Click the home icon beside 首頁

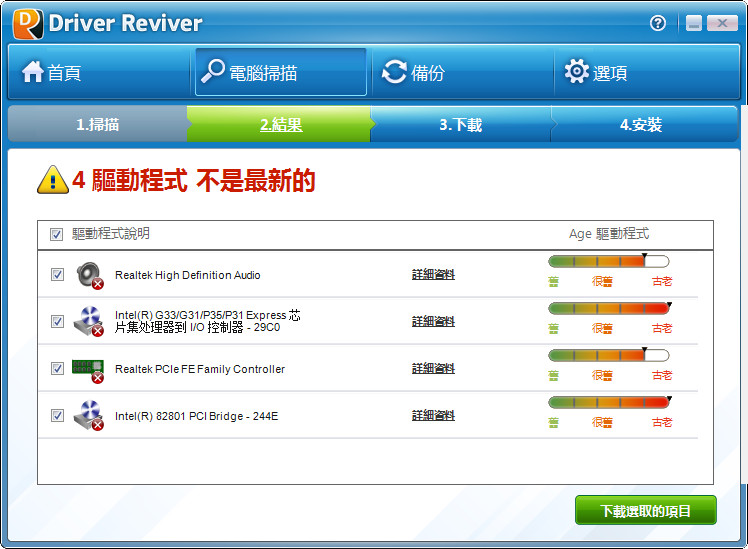coord(32,72)
